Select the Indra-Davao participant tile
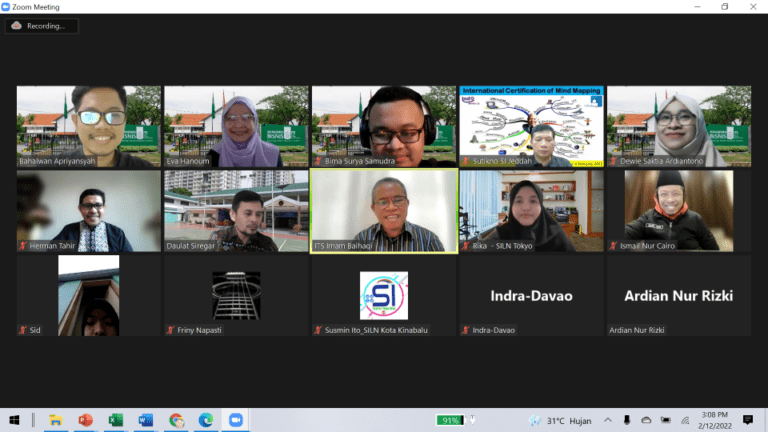This screenshot has height=432, width=768. tap(531, 295)
